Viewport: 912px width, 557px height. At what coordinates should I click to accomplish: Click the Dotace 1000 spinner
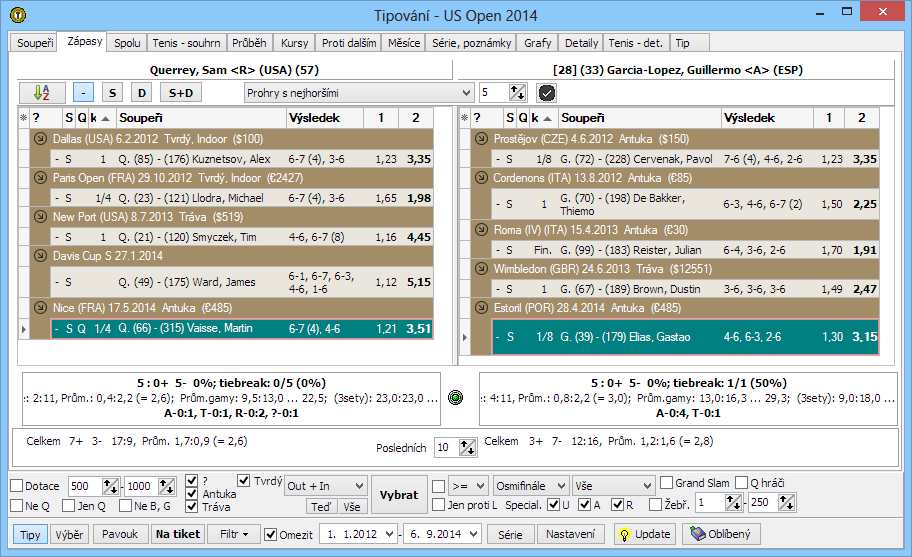coord(167,487)
